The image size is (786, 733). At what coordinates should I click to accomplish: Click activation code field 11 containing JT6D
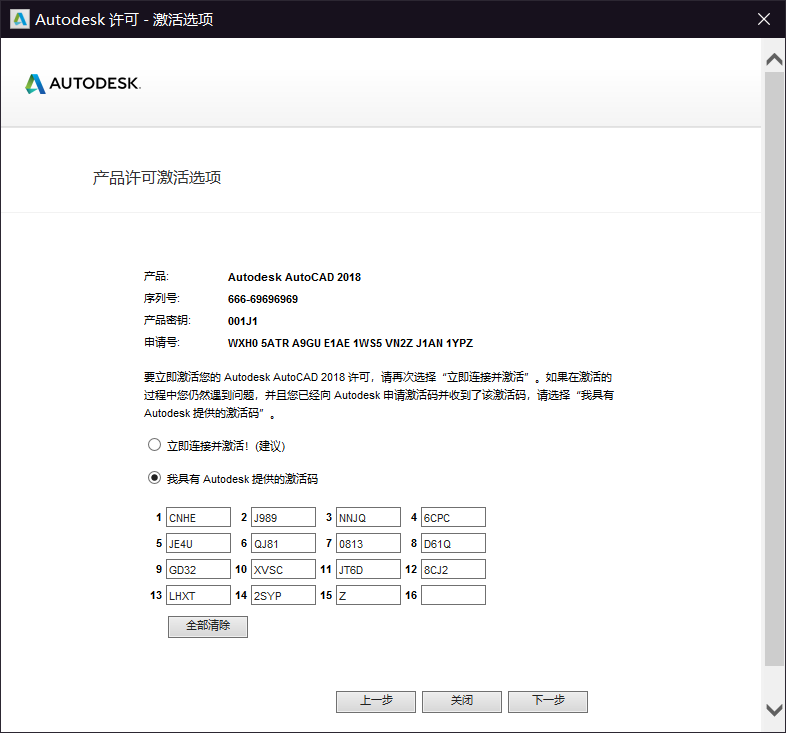pos(368,569)
